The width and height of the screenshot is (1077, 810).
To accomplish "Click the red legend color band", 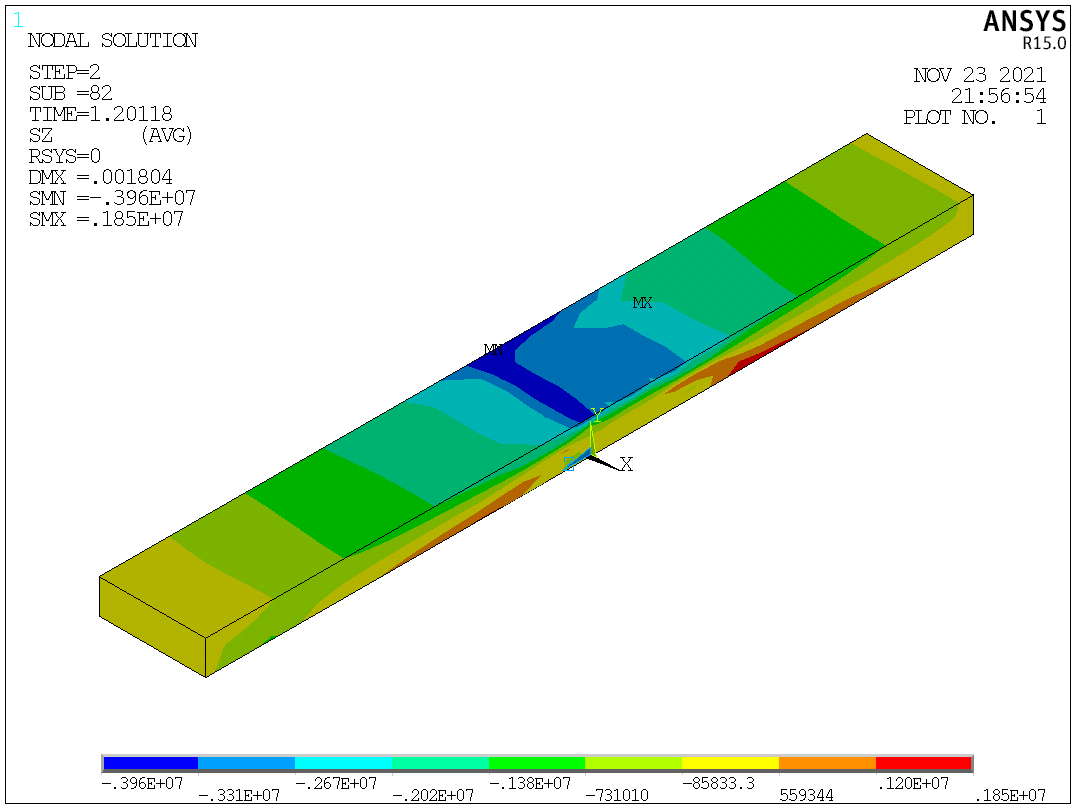I will [x=923, y=764].
